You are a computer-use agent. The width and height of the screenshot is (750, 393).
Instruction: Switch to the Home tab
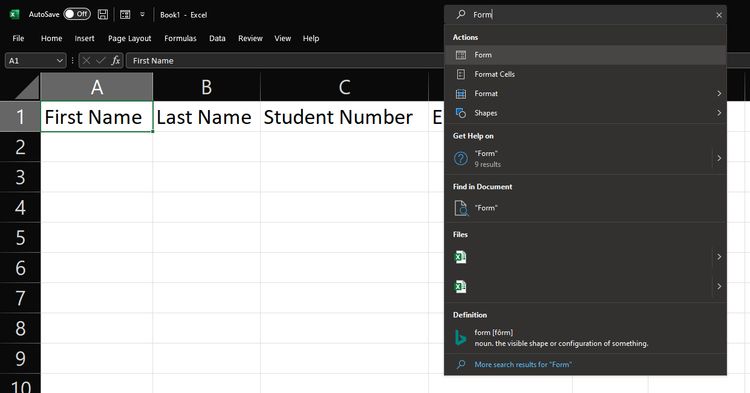(x=52, y=38)
